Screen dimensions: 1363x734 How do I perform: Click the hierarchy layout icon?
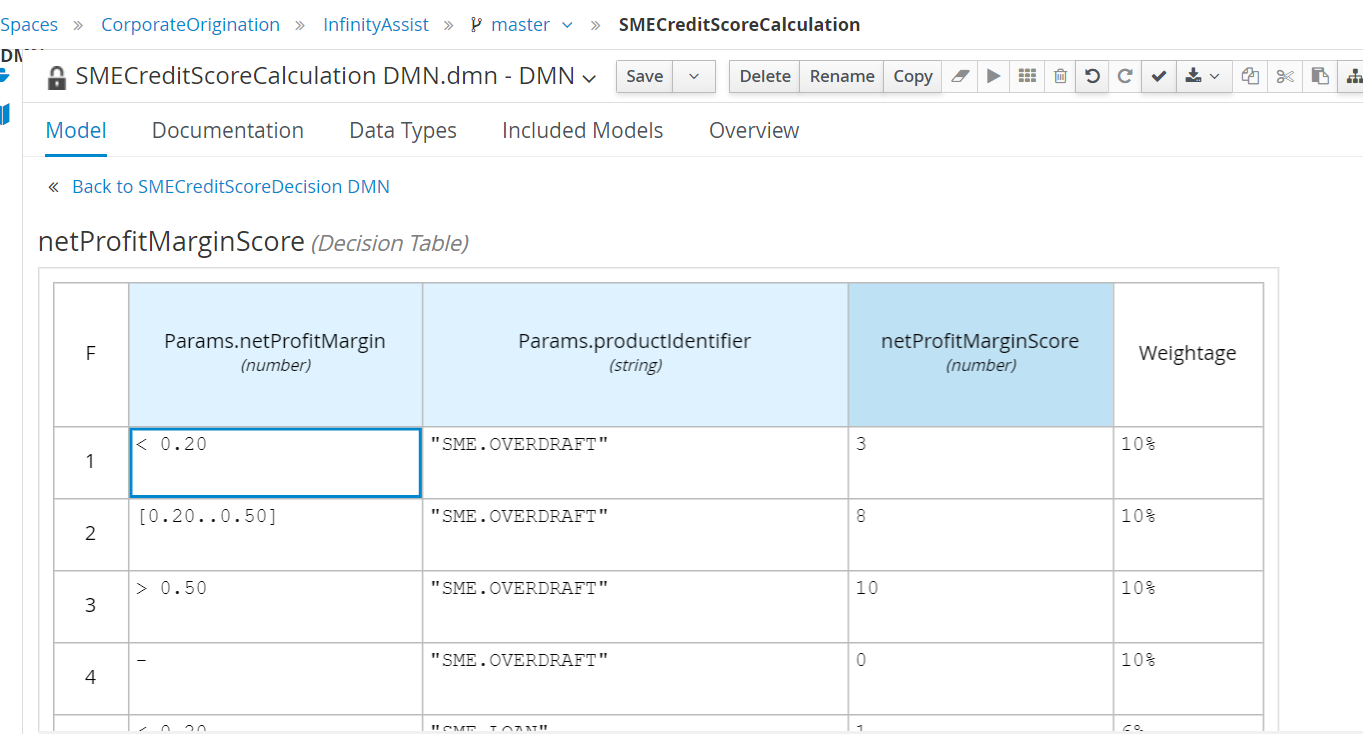click(x=1353, y=76)
